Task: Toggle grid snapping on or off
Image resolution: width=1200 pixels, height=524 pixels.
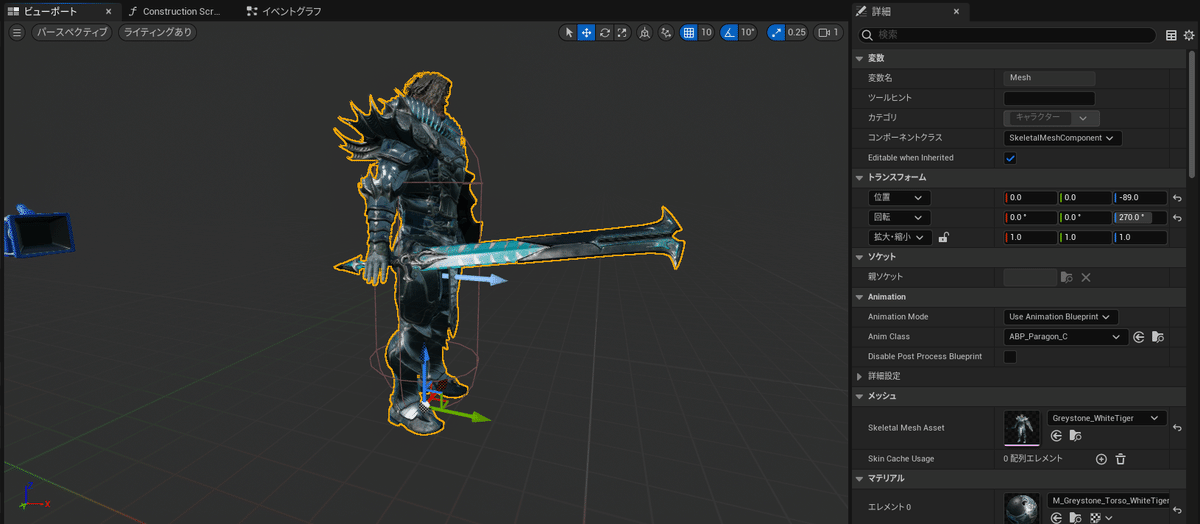Action: 688,32
